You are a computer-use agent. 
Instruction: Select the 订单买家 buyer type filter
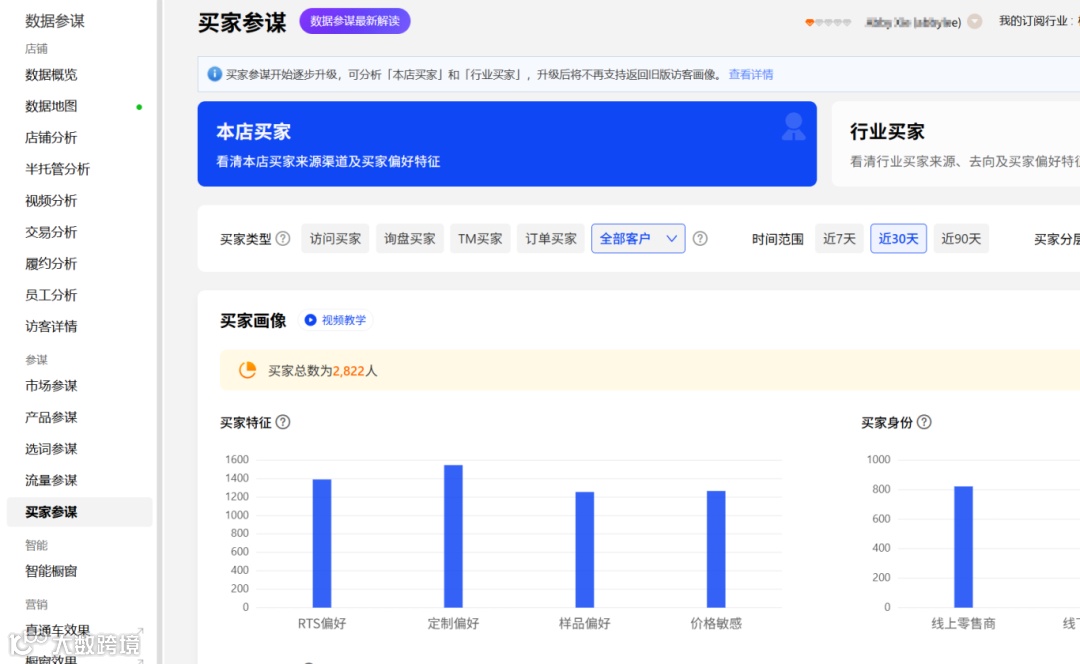pos(550,238)
